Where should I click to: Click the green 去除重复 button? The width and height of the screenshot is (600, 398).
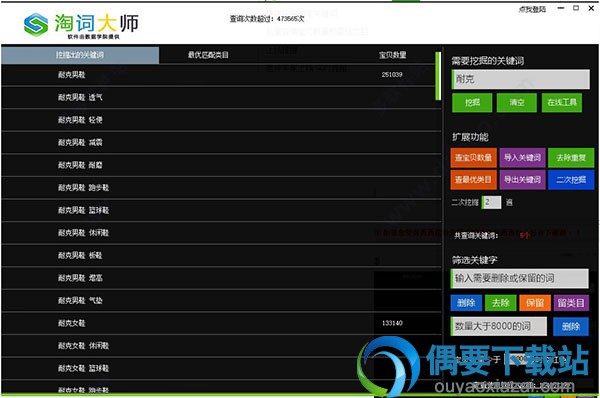571,158
